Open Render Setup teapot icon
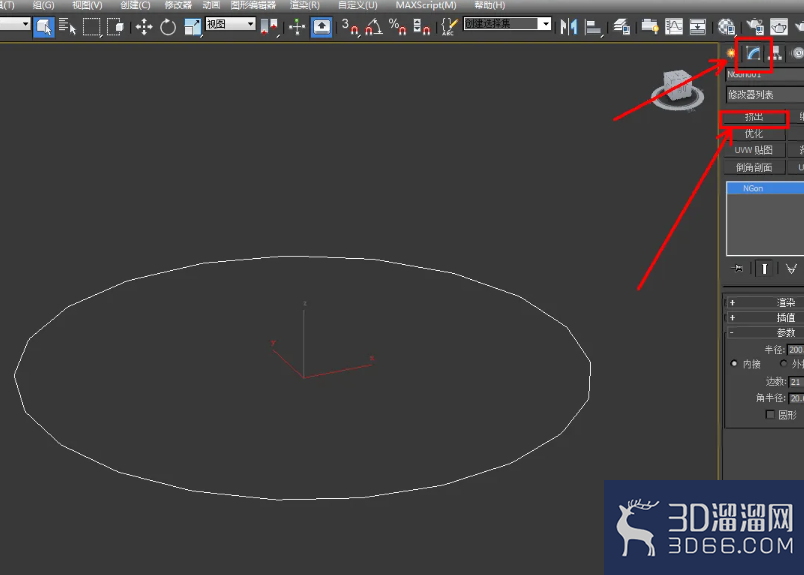 point(755,27)
